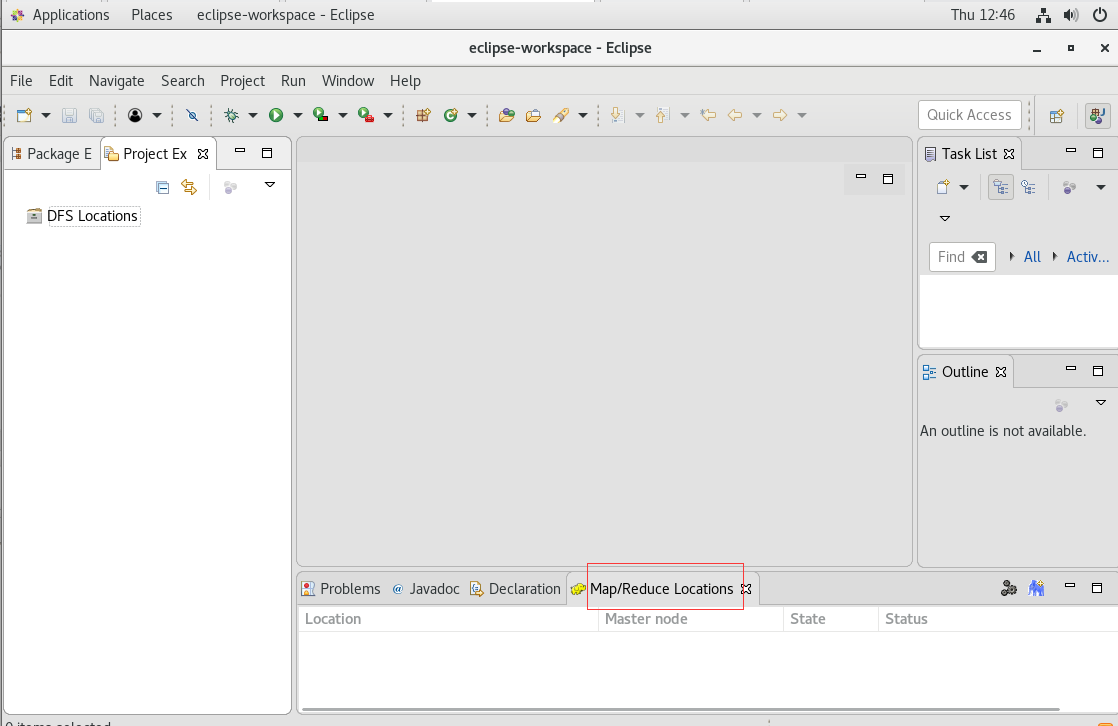Image resolution: width=1118 pixels, height=726 pixels.
Task: Open the dropdown next to New wizard
Action: 46,116
